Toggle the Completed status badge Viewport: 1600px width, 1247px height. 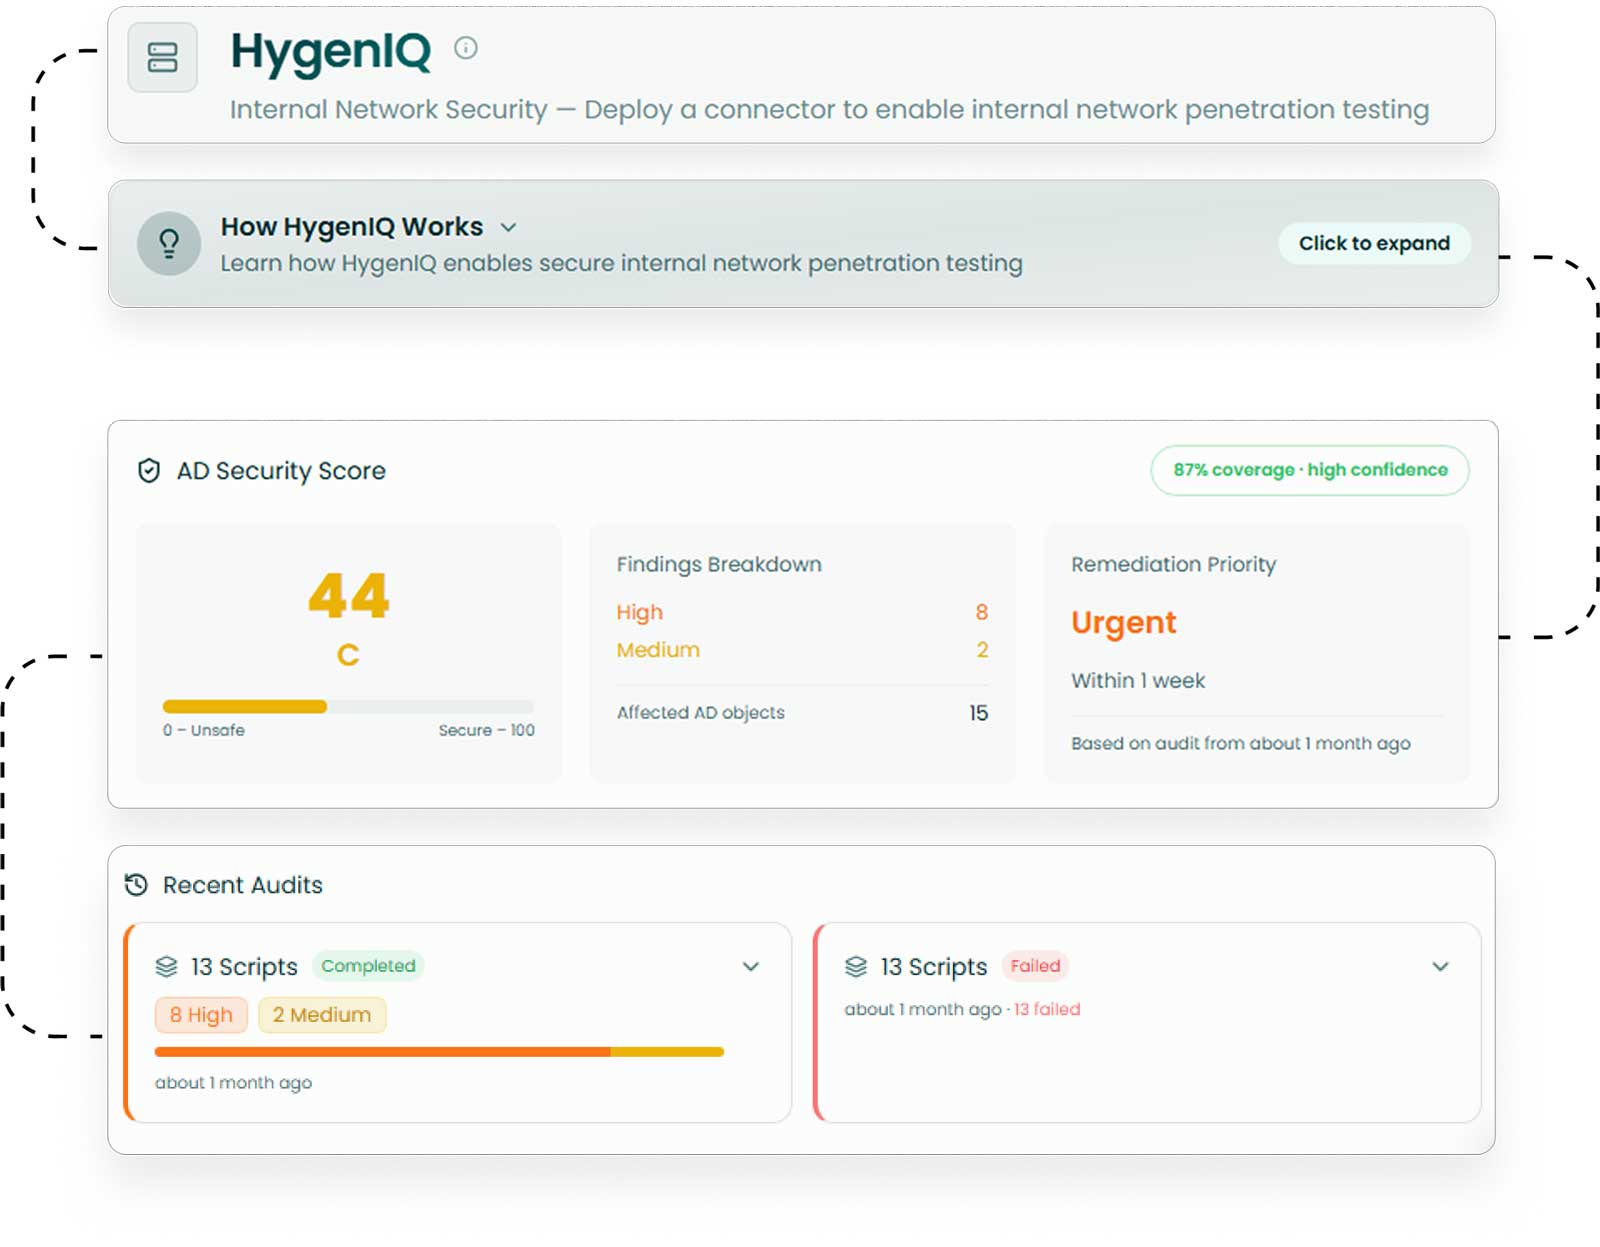pos(369,966)
